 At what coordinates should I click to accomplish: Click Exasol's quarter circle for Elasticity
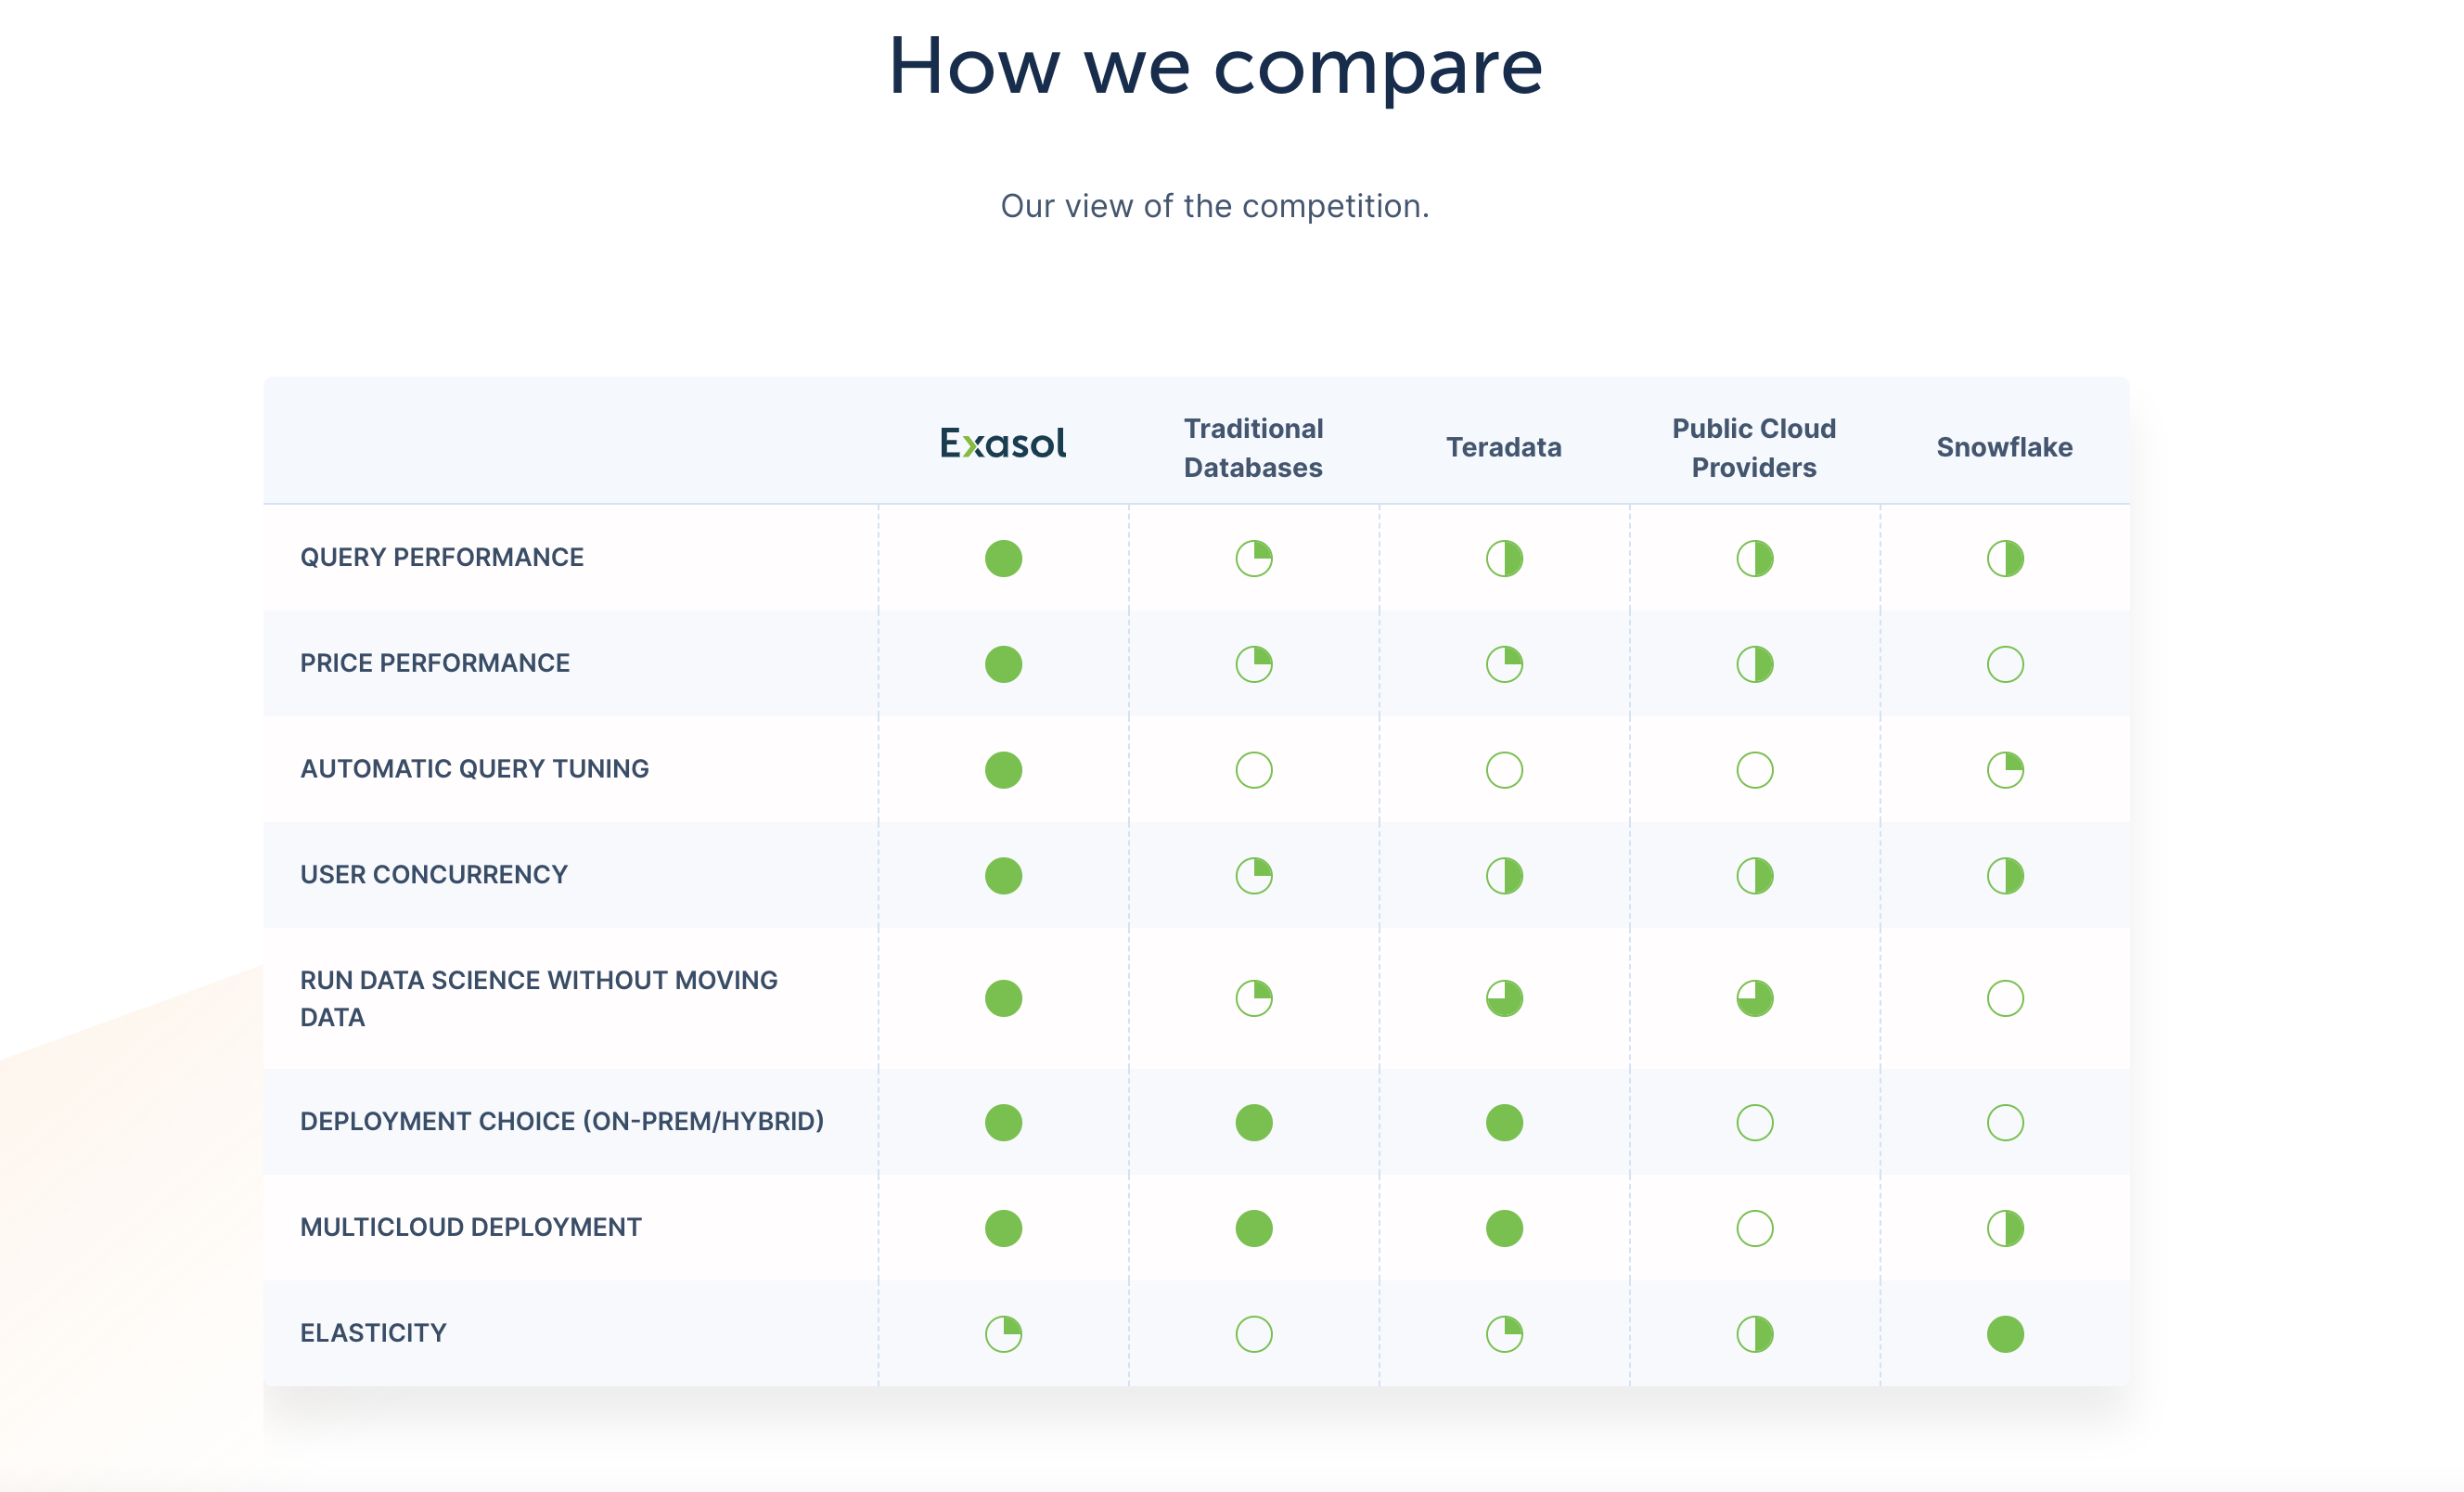[1003, 1334]
